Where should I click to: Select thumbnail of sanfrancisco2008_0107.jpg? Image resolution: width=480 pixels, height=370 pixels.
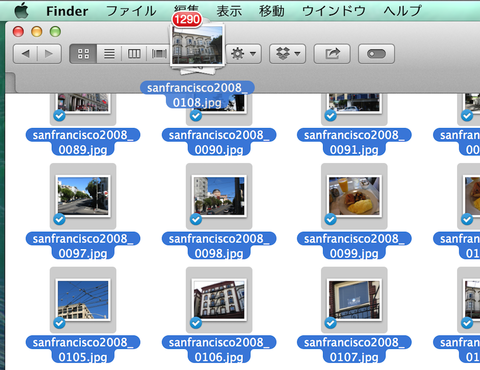coord(354,300)
